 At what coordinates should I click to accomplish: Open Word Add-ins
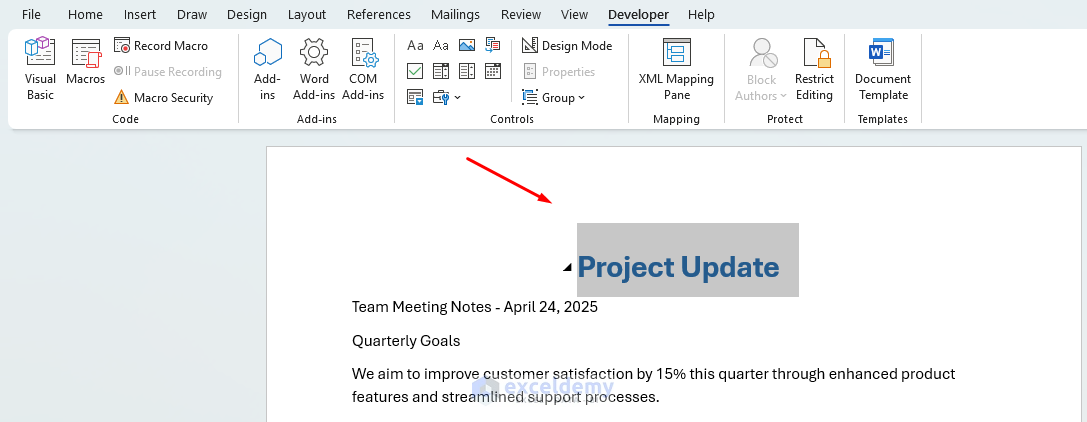click(x=314, y=69)
